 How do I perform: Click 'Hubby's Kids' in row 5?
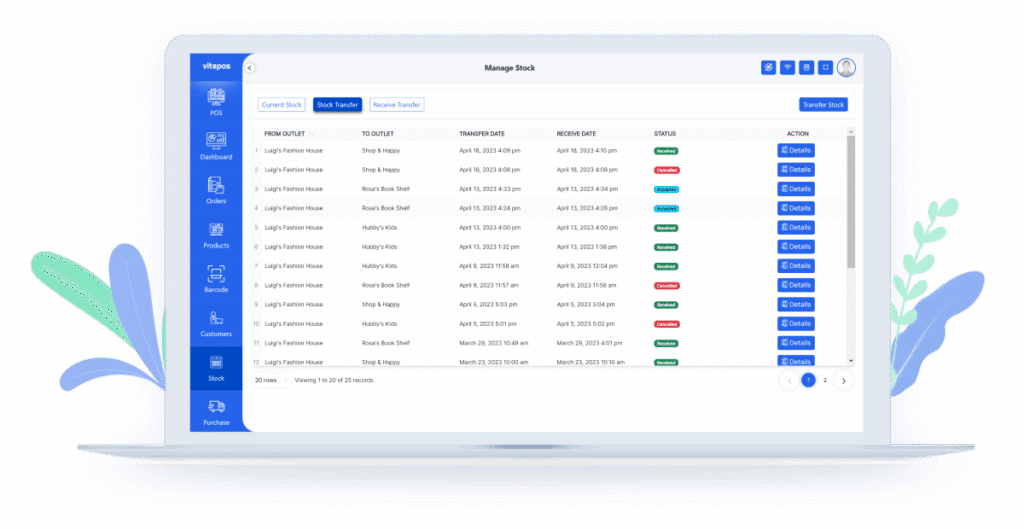click(x=379, y=228)
